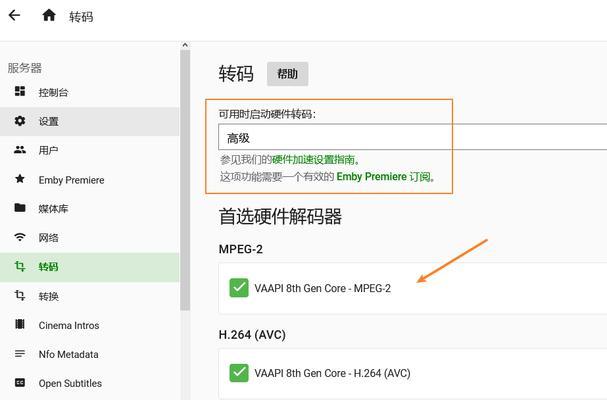Open the Emby Premiere 订阅 link
607x400 pixels.
[x=383, y=177]
